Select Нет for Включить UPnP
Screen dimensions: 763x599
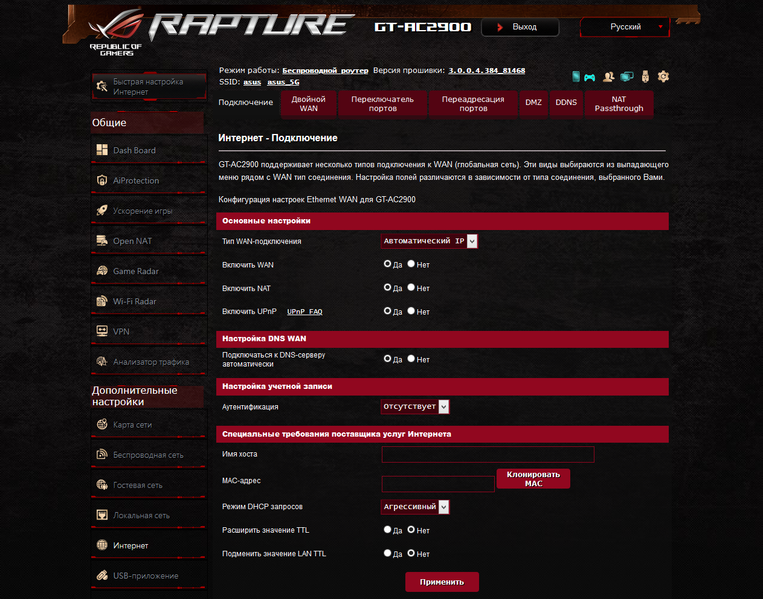411,310
